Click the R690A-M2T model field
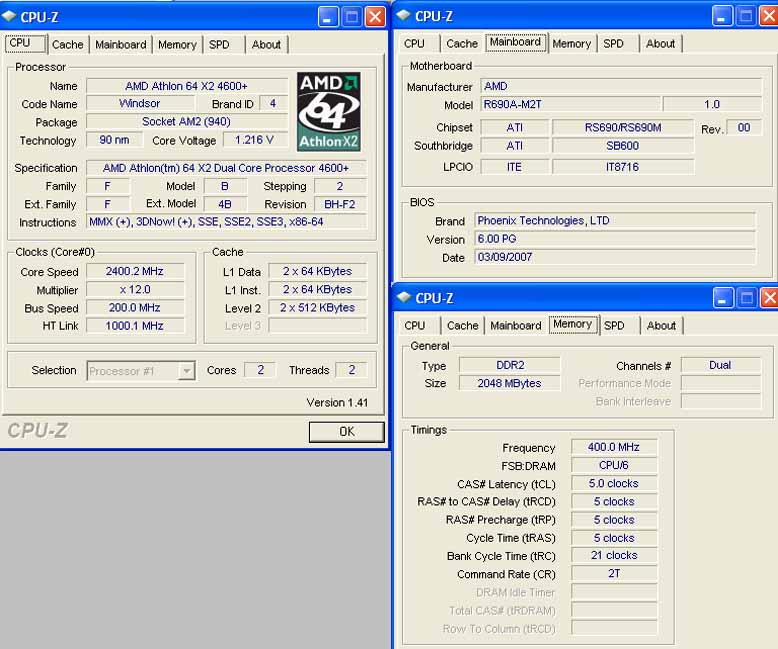The width and height of the screenshot is (778, 649). (x=571, y=104)
